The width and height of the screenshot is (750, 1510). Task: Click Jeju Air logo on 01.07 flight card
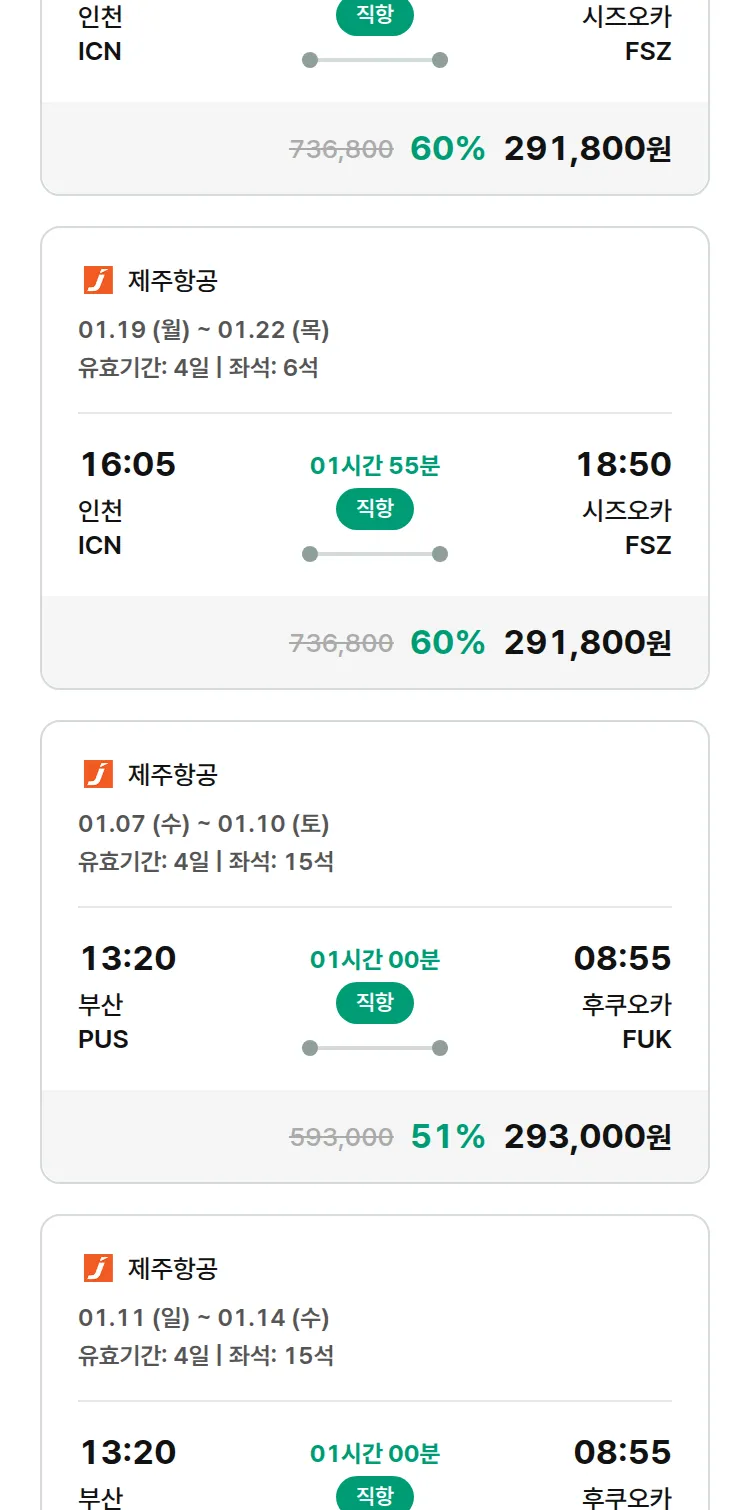(x=98, y=775)
